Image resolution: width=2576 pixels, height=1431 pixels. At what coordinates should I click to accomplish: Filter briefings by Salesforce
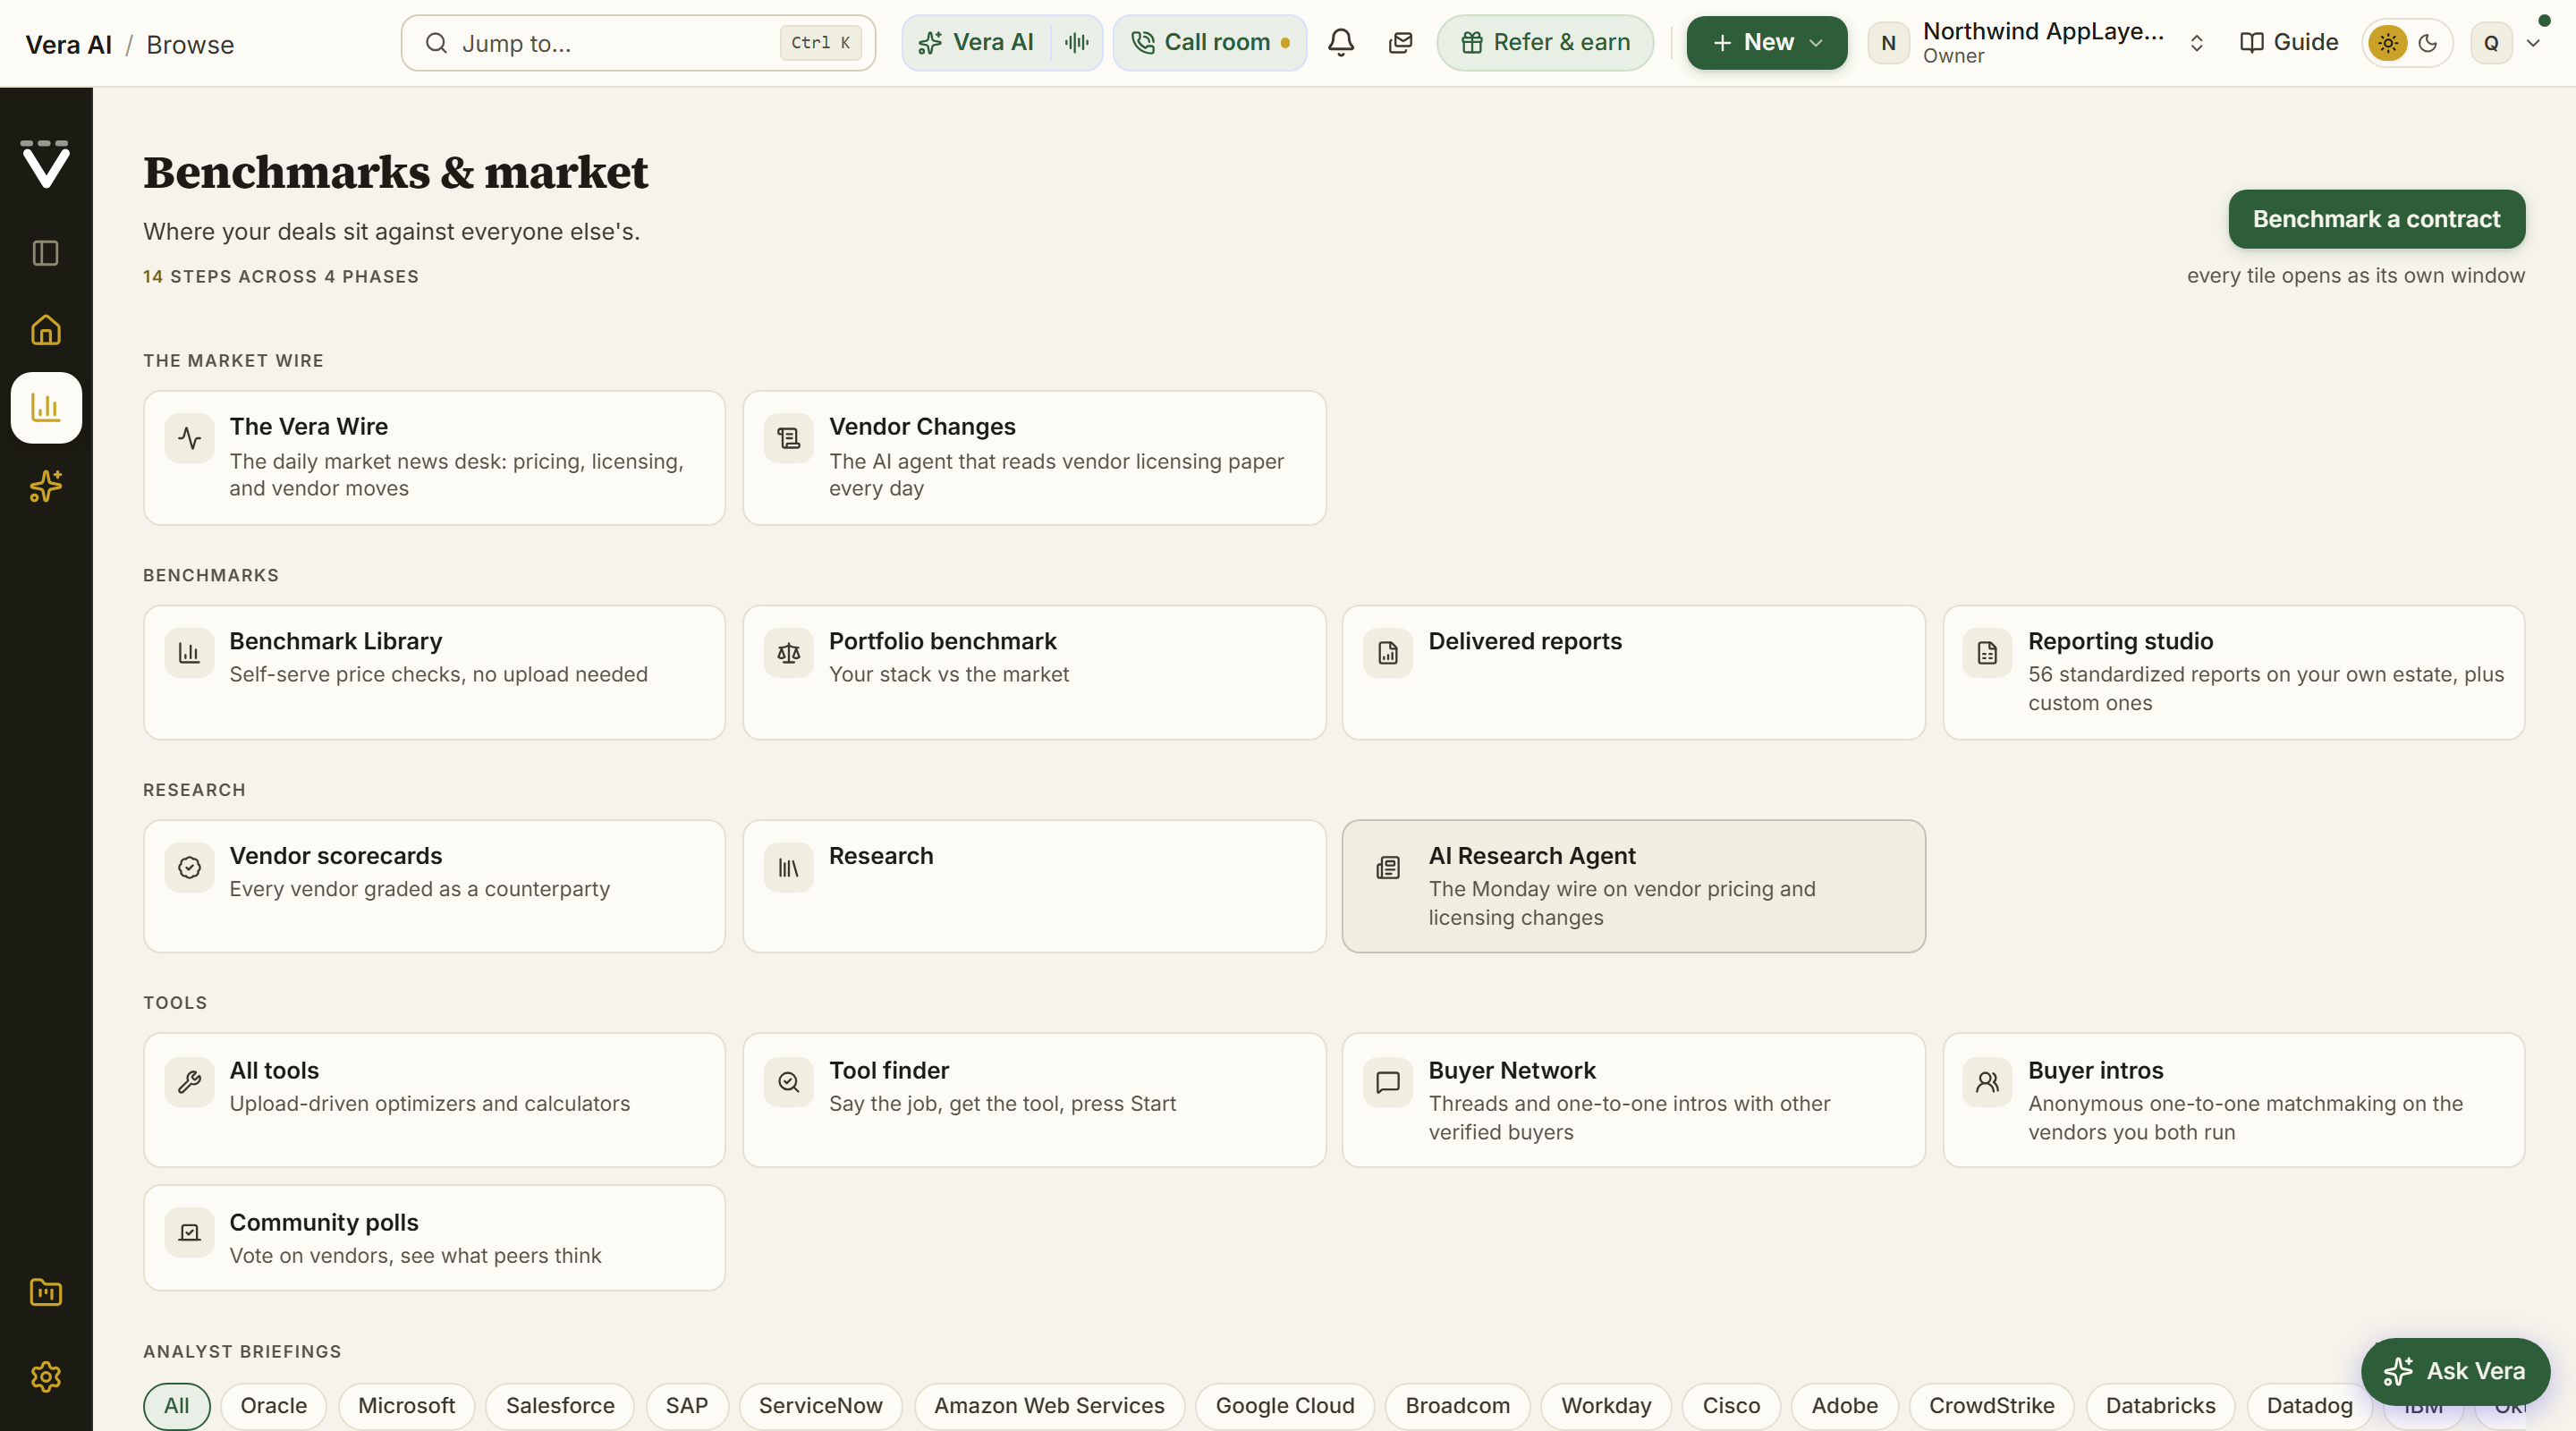[560, 1405]
